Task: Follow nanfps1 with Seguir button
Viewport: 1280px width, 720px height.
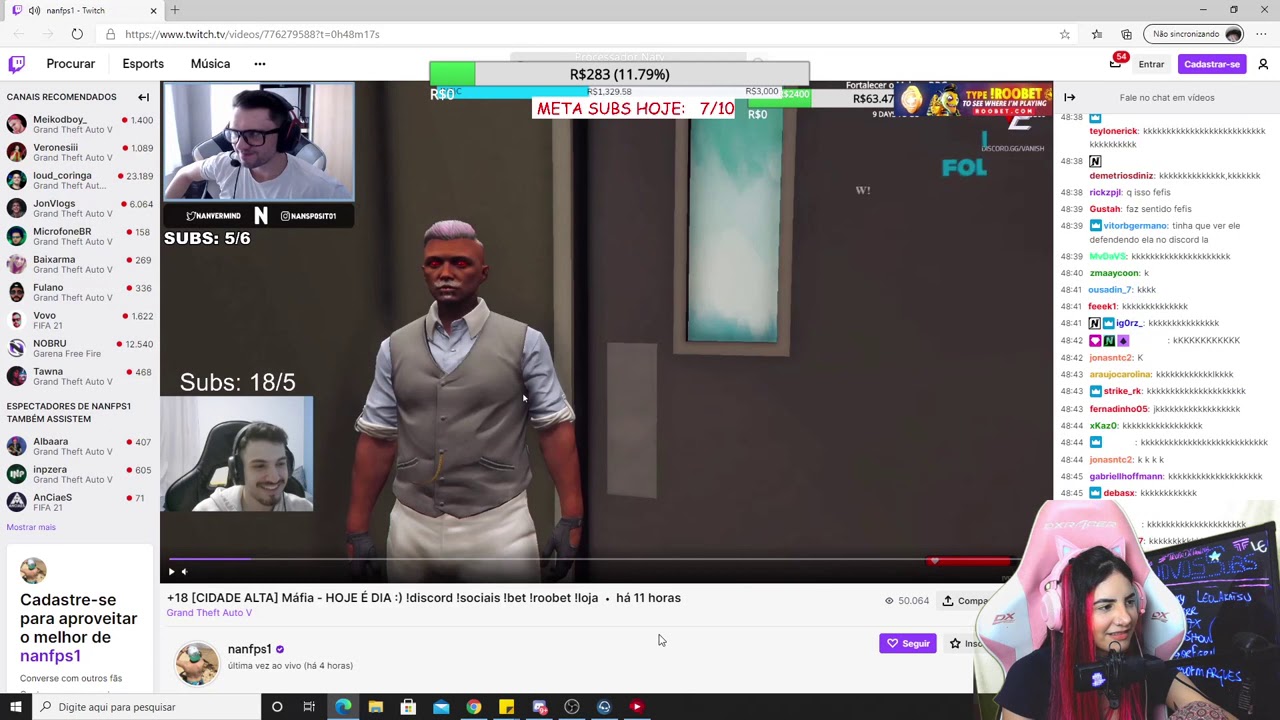Action: pos(908,643)
